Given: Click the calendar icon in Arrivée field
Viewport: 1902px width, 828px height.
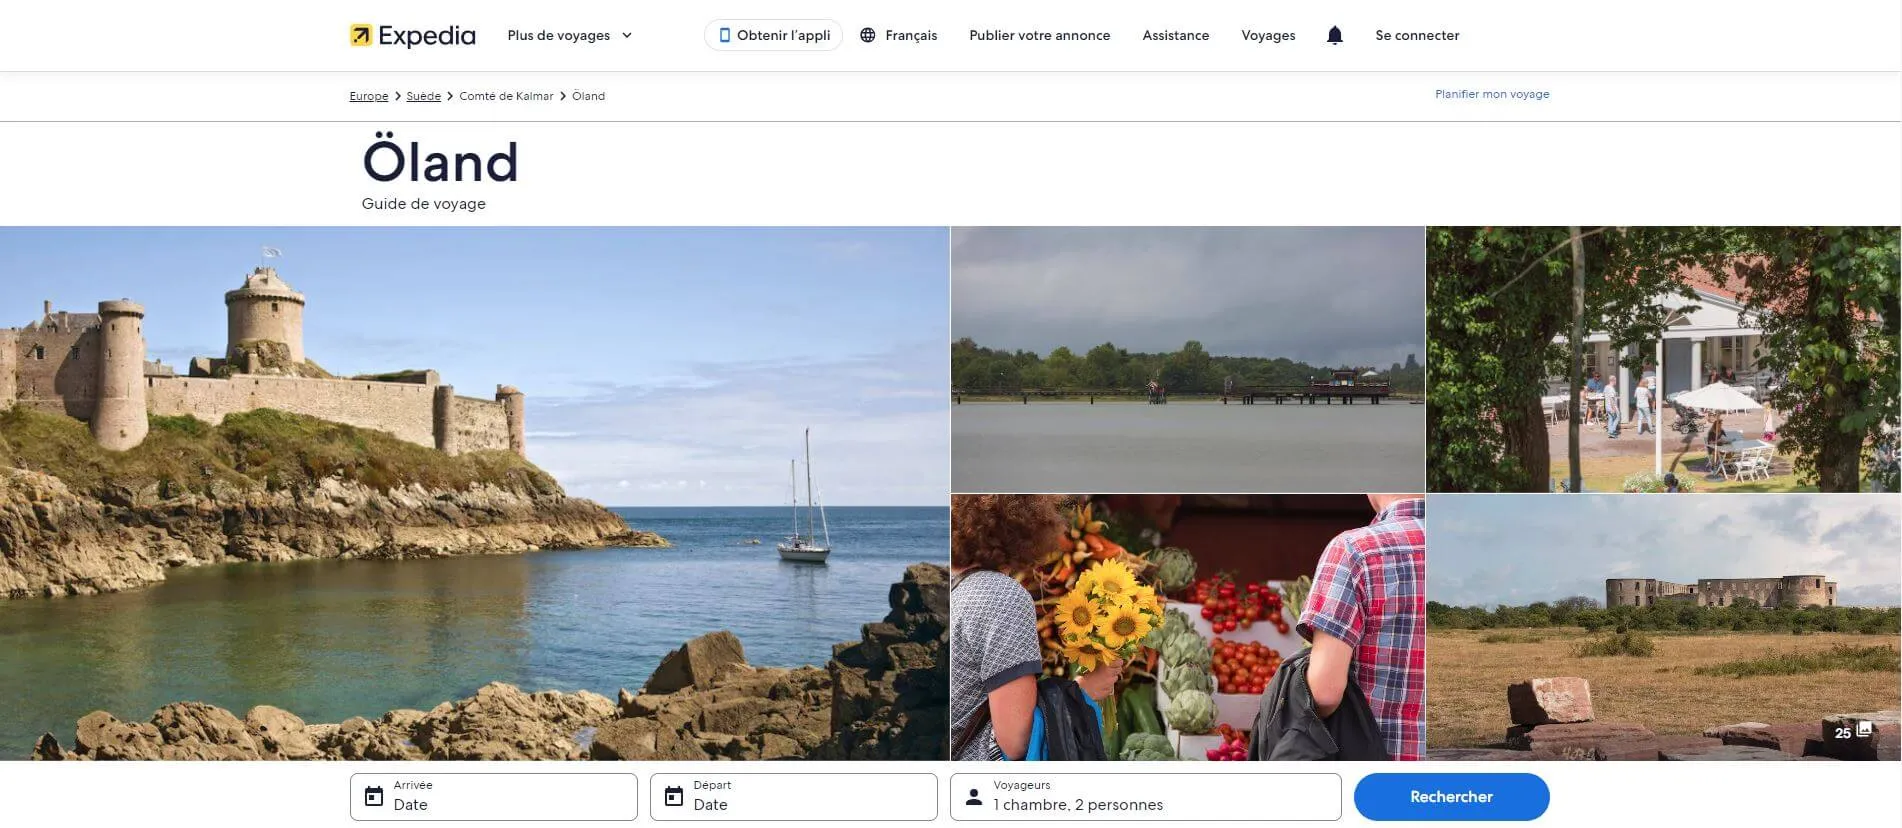Looking at the screenshot, I should tap(374, 797).
